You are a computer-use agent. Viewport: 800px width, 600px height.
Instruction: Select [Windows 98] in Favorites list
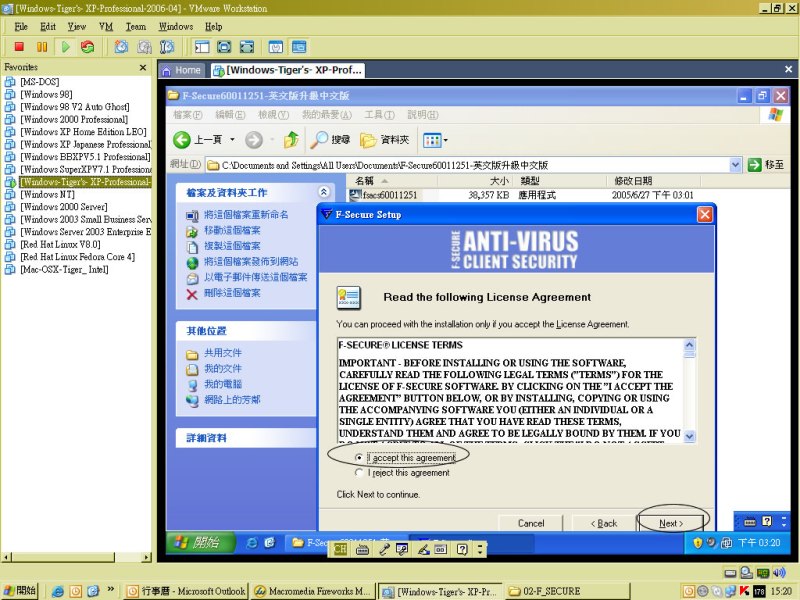click(46, 94)
